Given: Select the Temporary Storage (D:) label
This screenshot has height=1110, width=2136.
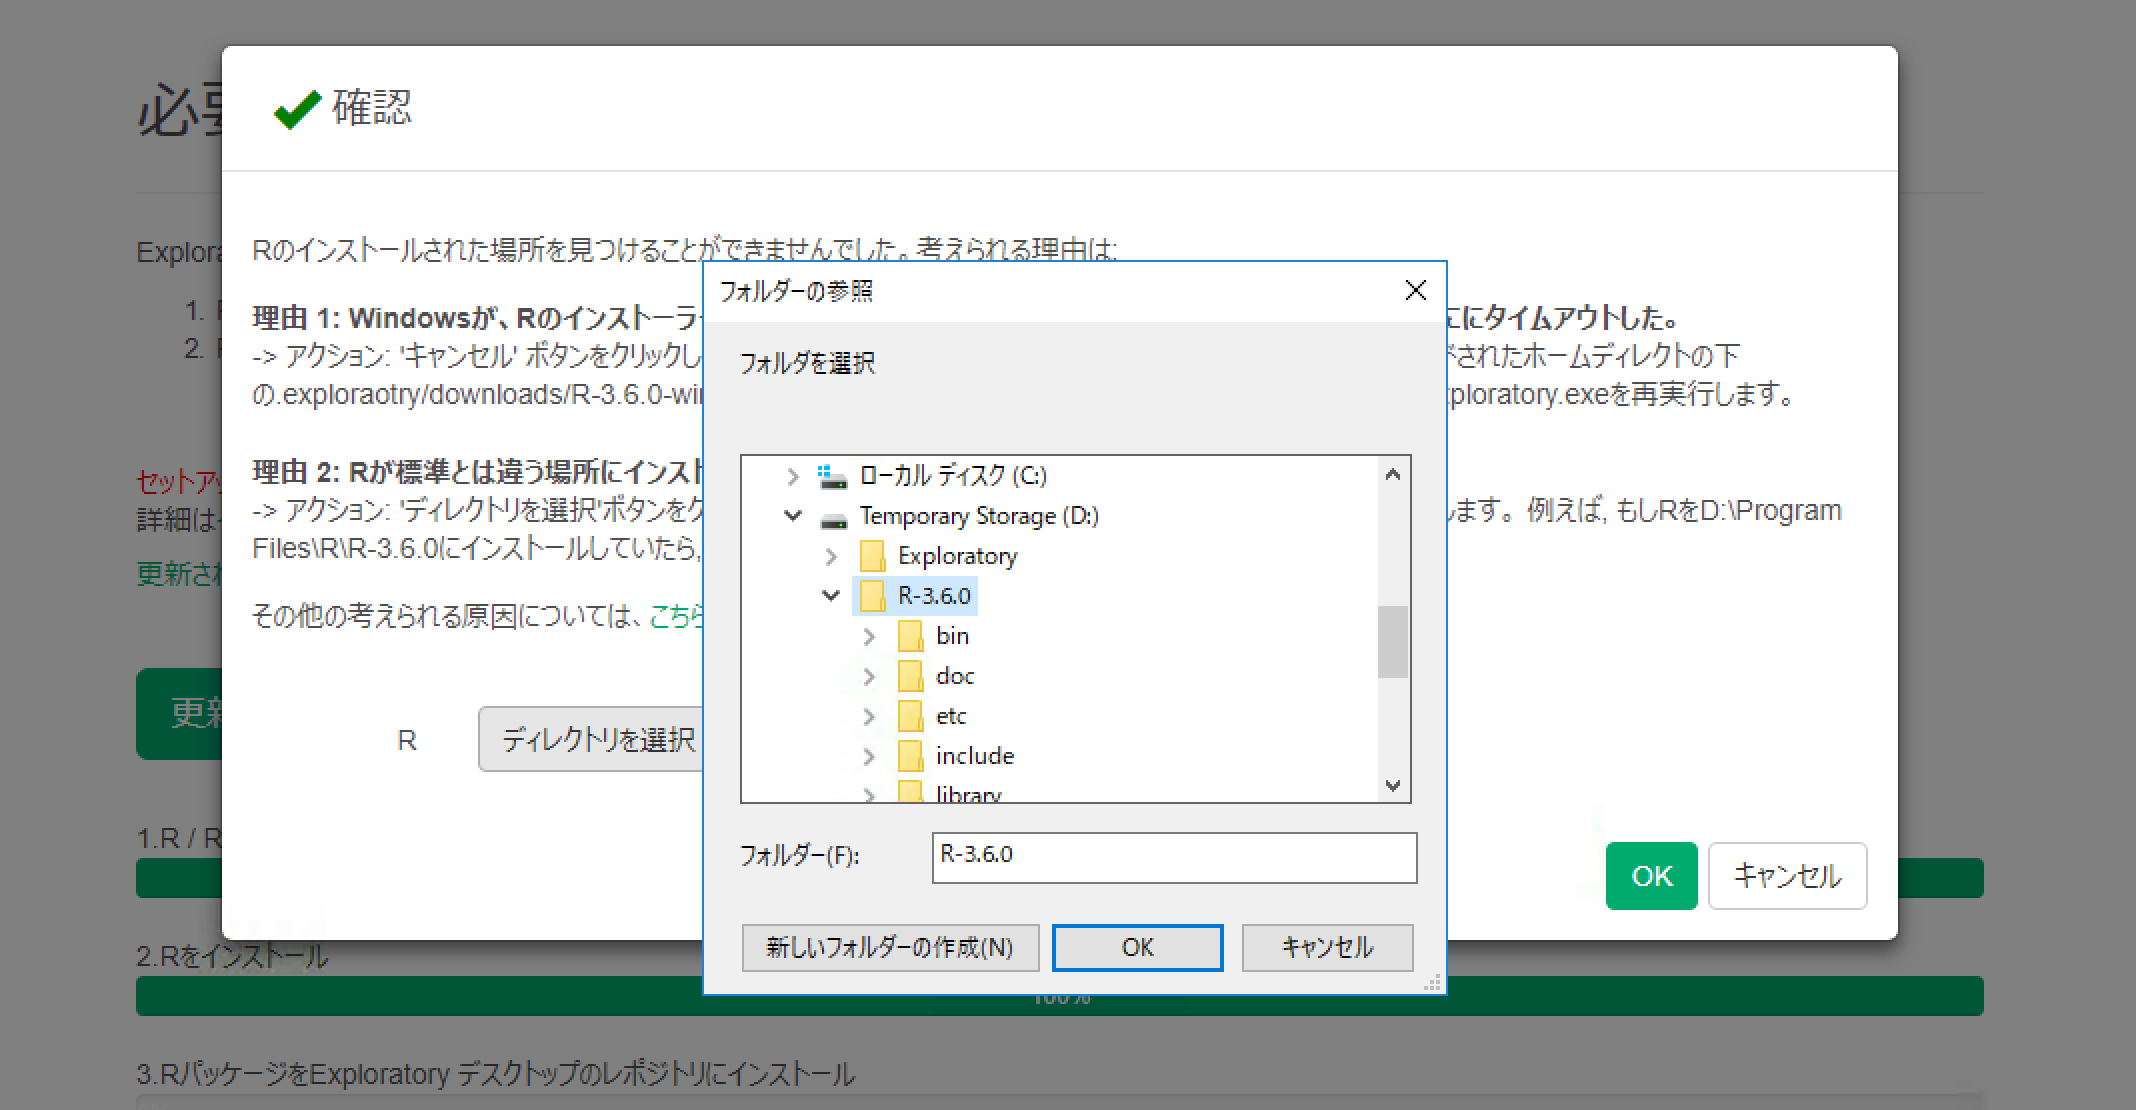Looking at the screenshot, I should coord(979,516).
